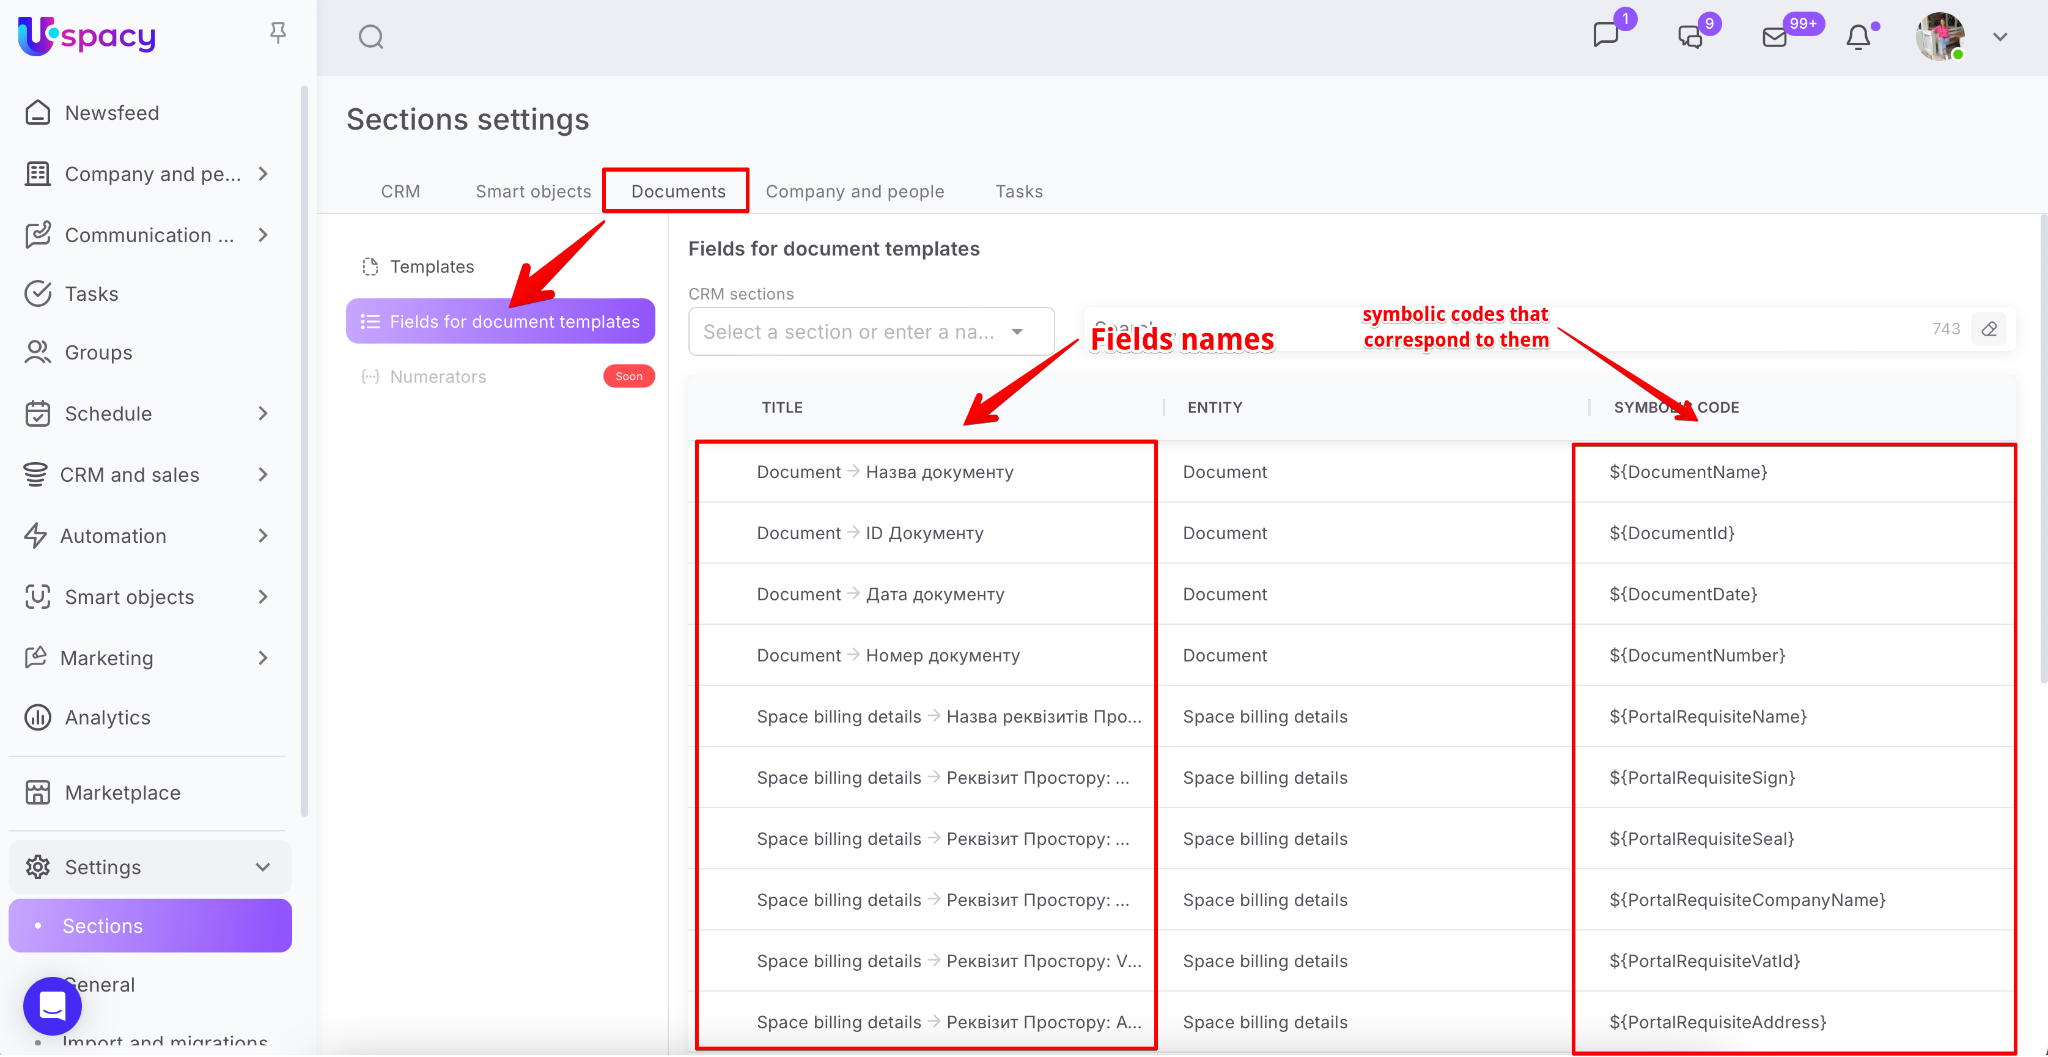Open the user profile dropdown arrow
2048x1057 pixels.
click(2000, 37)
